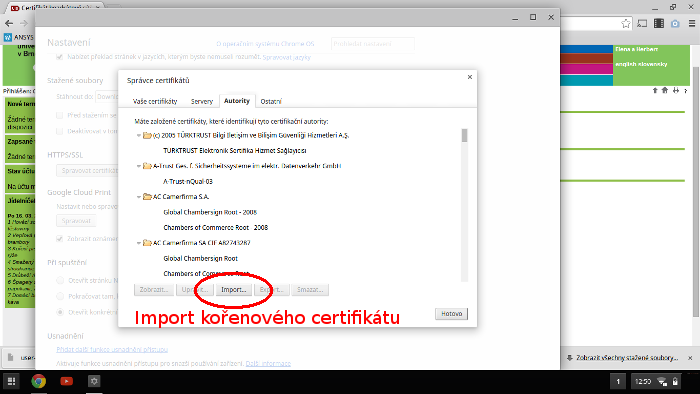Click the home icon on the page

point(665,91)
